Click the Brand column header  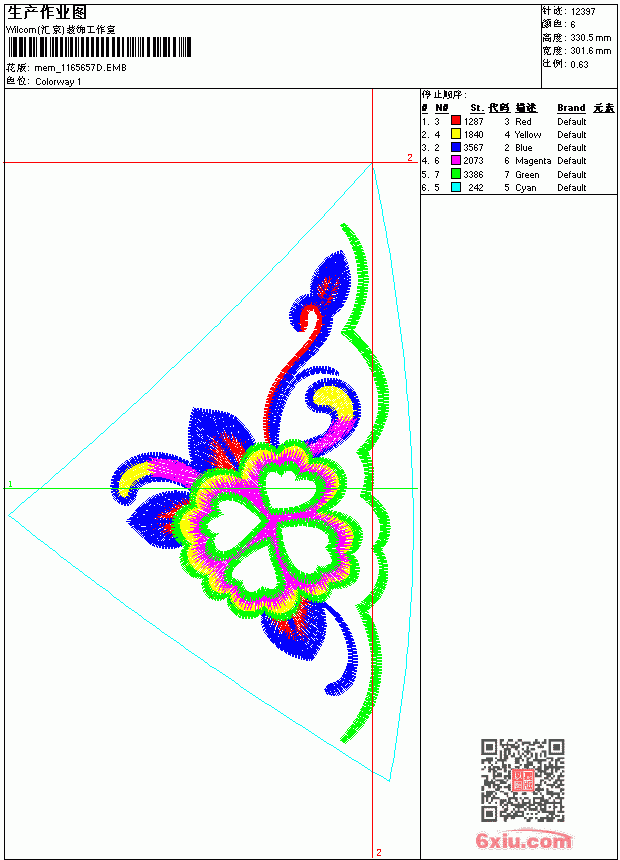coord(571,108)
